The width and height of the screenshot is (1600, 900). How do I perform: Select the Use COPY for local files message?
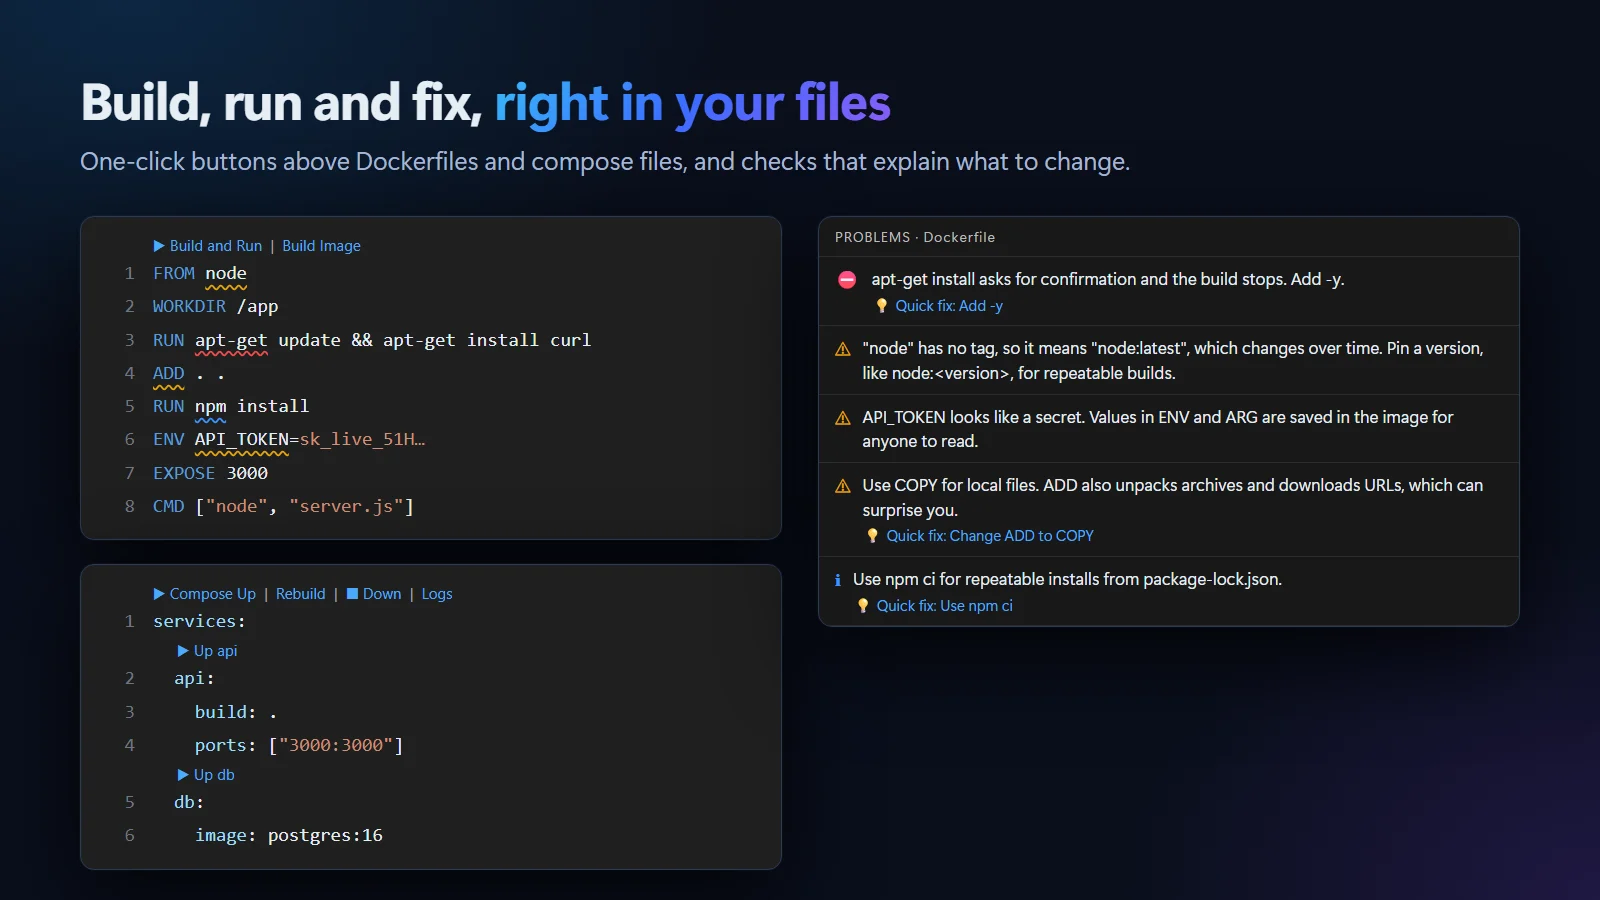(1173, 498)
